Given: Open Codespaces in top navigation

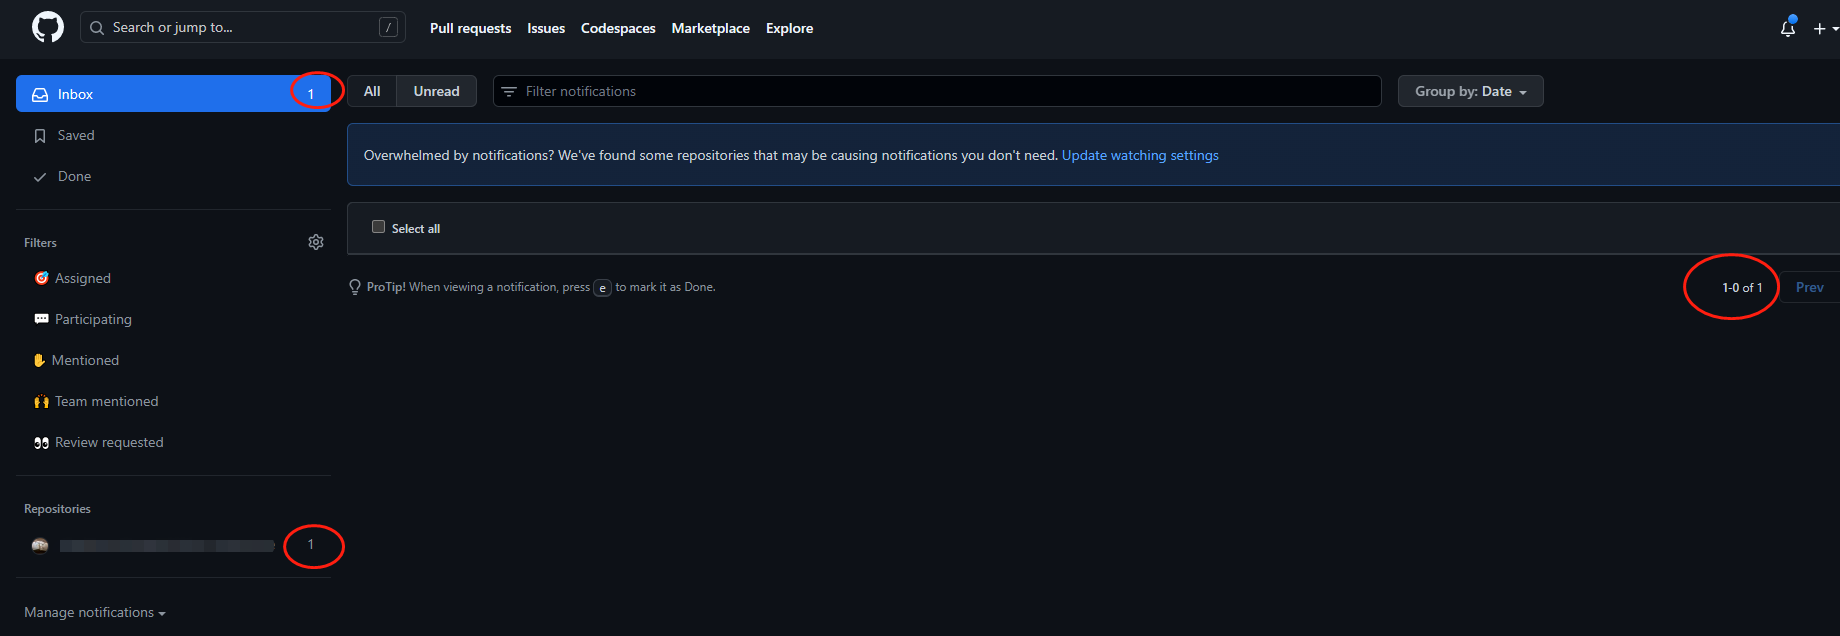Looking at the screenshot, I should click(x=618, y=28).
